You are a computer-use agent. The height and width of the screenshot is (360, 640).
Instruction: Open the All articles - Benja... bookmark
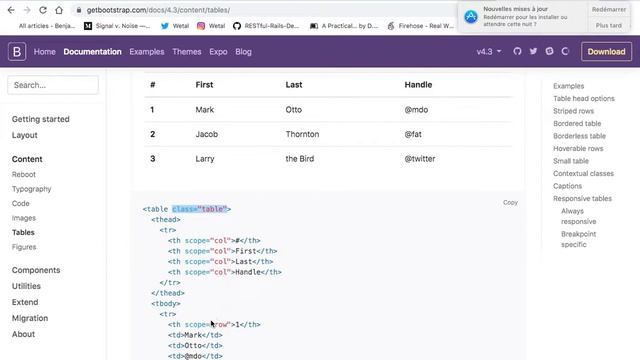[47, 26]
